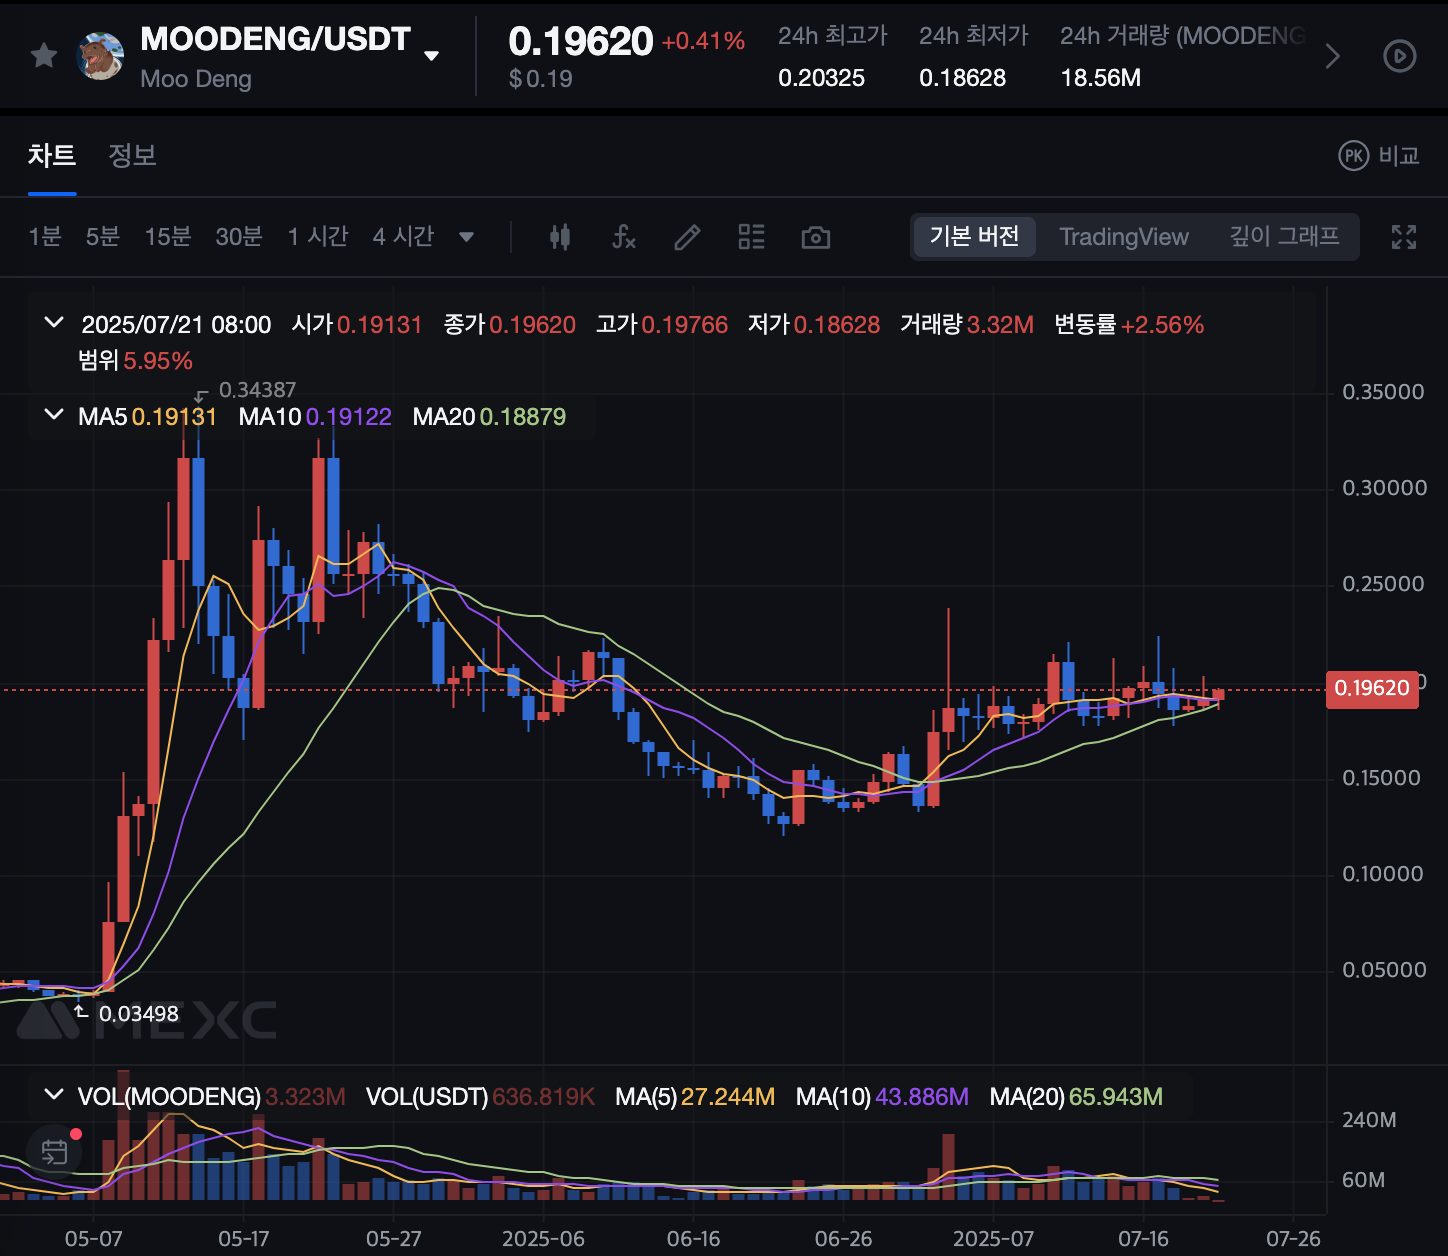
Task: Open the fx indicators menu
Action: tap(623, 237)
